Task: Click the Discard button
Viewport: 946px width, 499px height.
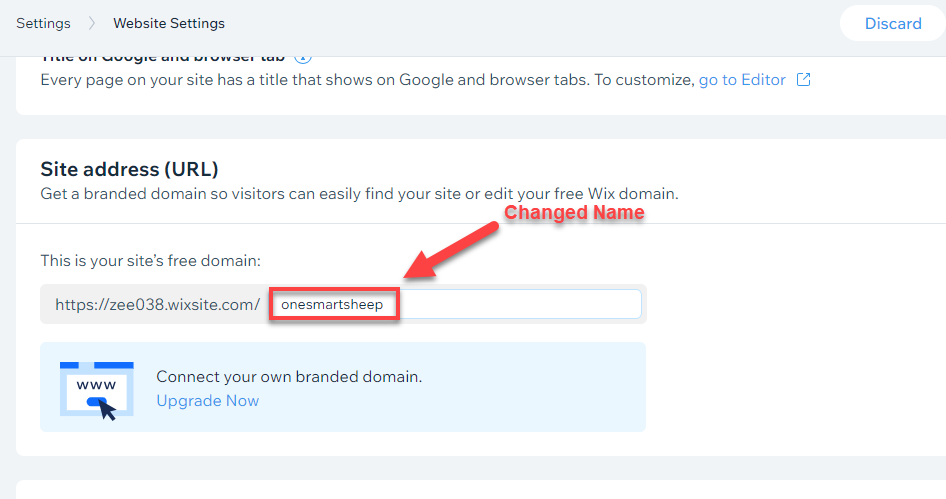Action: 893,24
